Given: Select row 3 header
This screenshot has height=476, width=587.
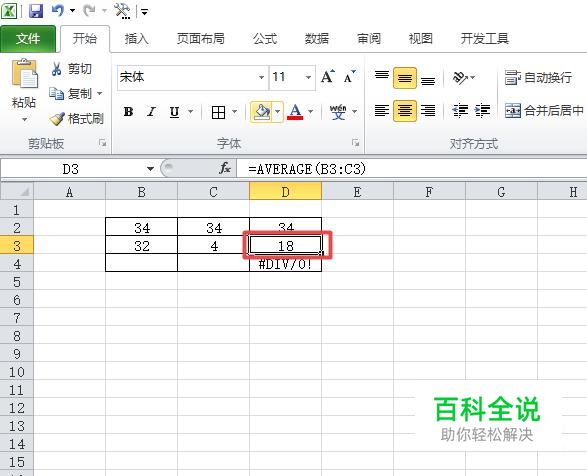Looking at the screenshot, I should coord(17,246).
